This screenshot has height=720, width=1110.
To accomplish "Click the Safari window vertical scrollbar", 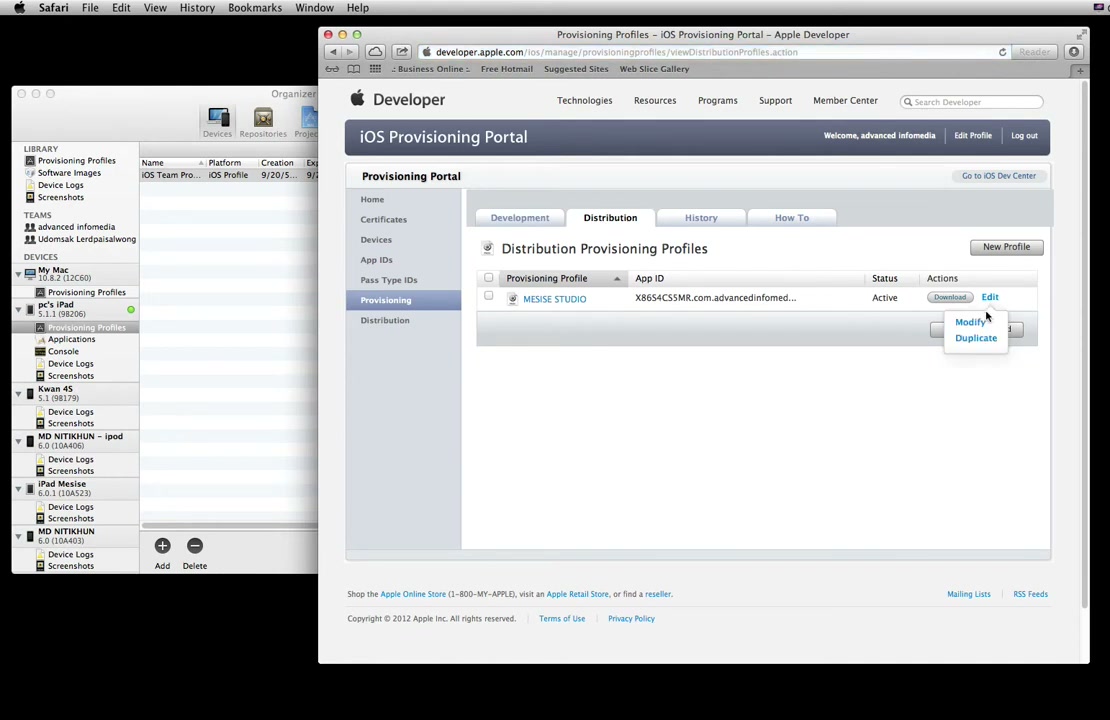I will pyautogui.click(x=1084, y=343).
